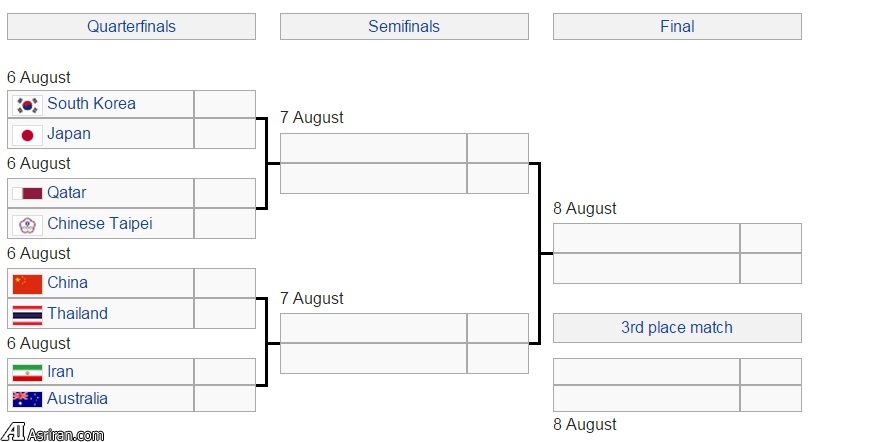Click the Asriran.com logo watermark
This screenshot has height=442, width=870.
point(52,432)
